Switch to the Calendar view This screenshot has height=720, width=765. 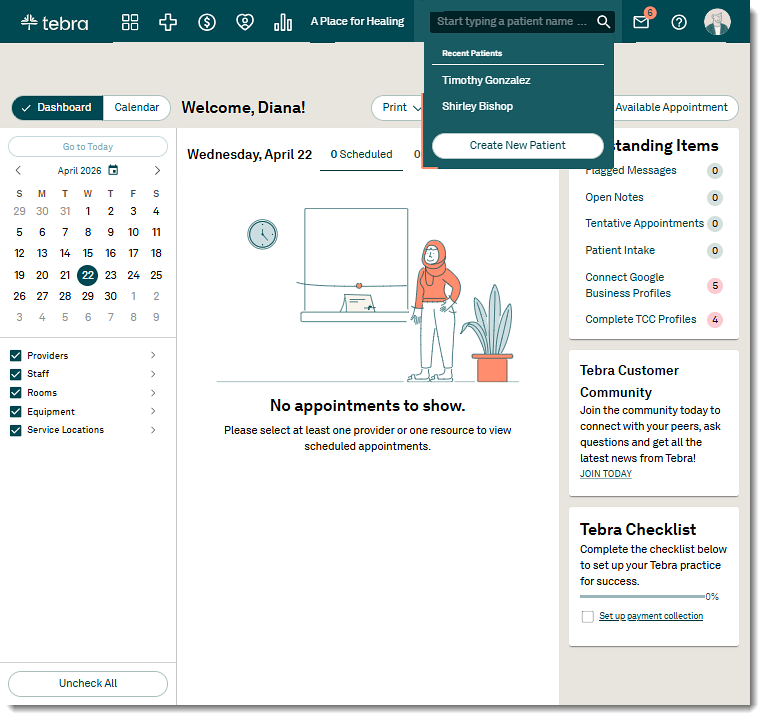coord(137,107)
